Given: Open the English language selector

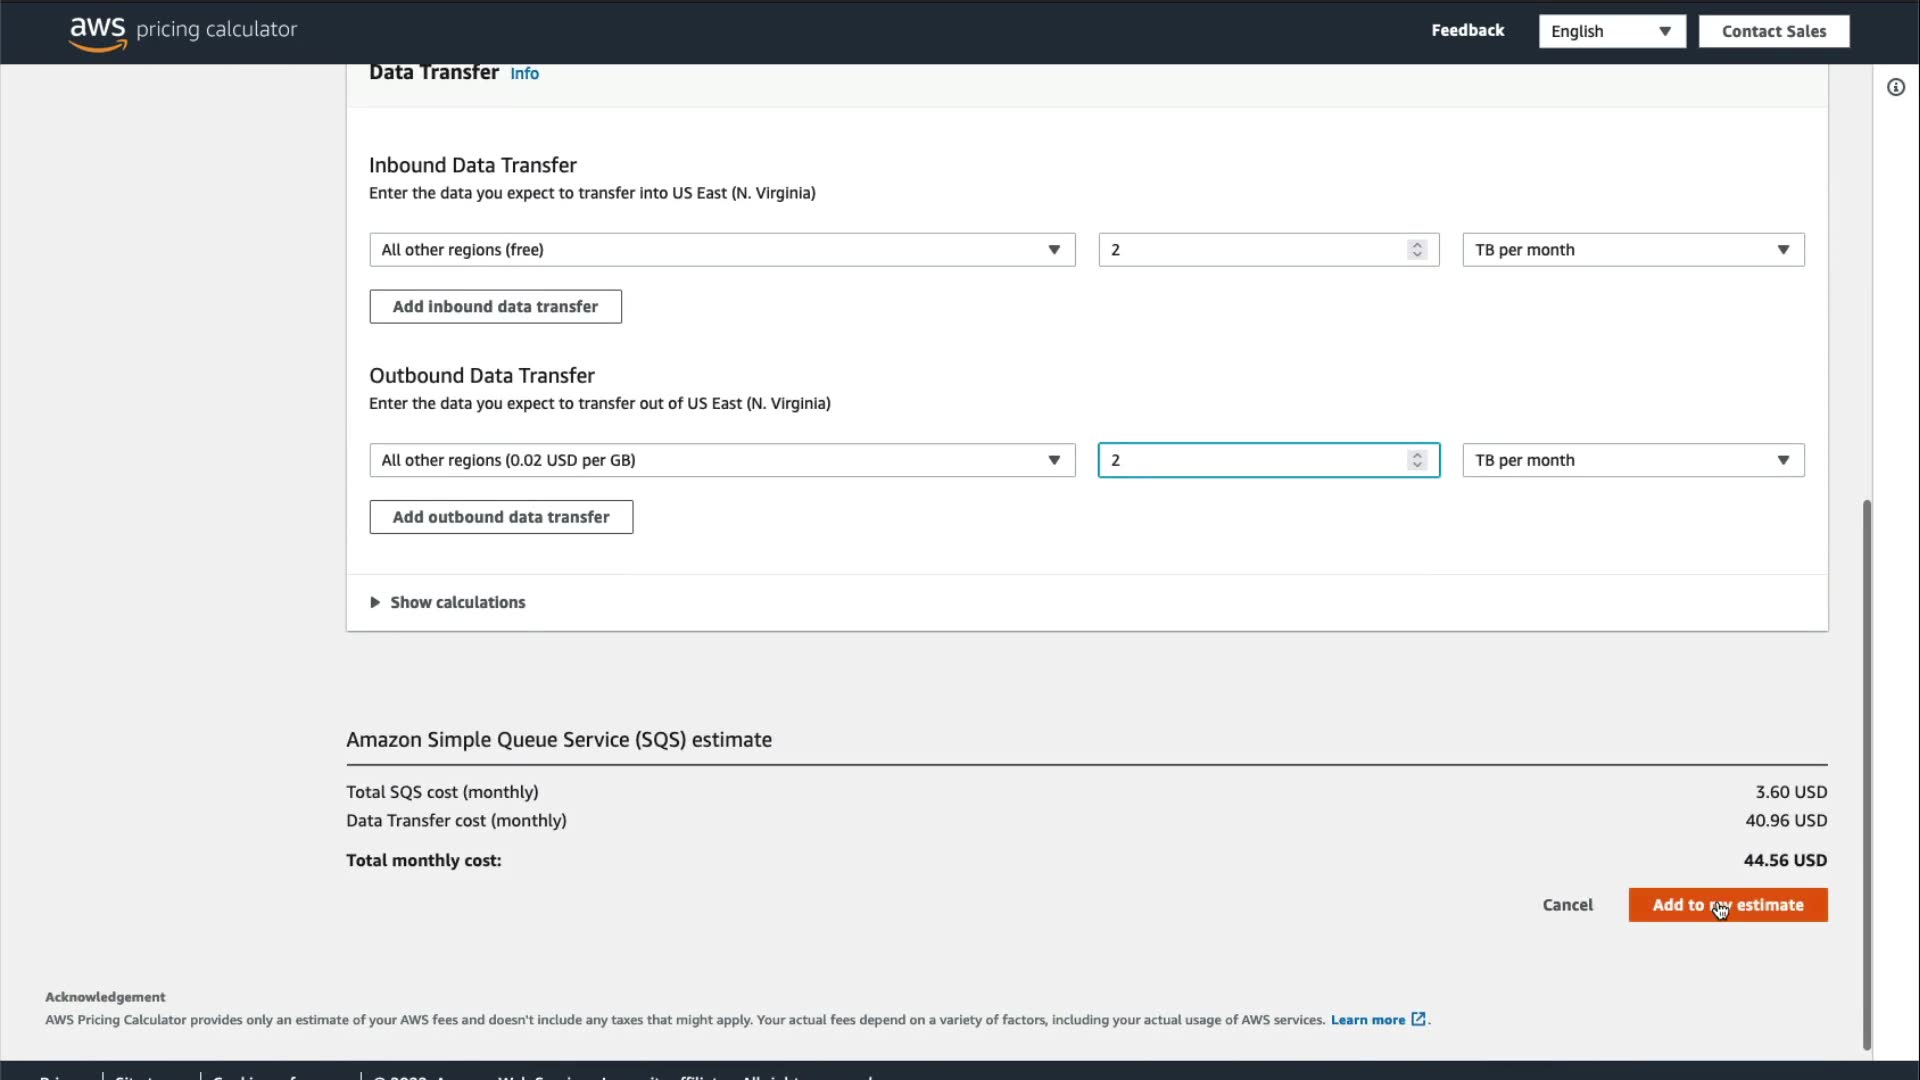Looking at the screenshot, I should [x=1611, y=31].
